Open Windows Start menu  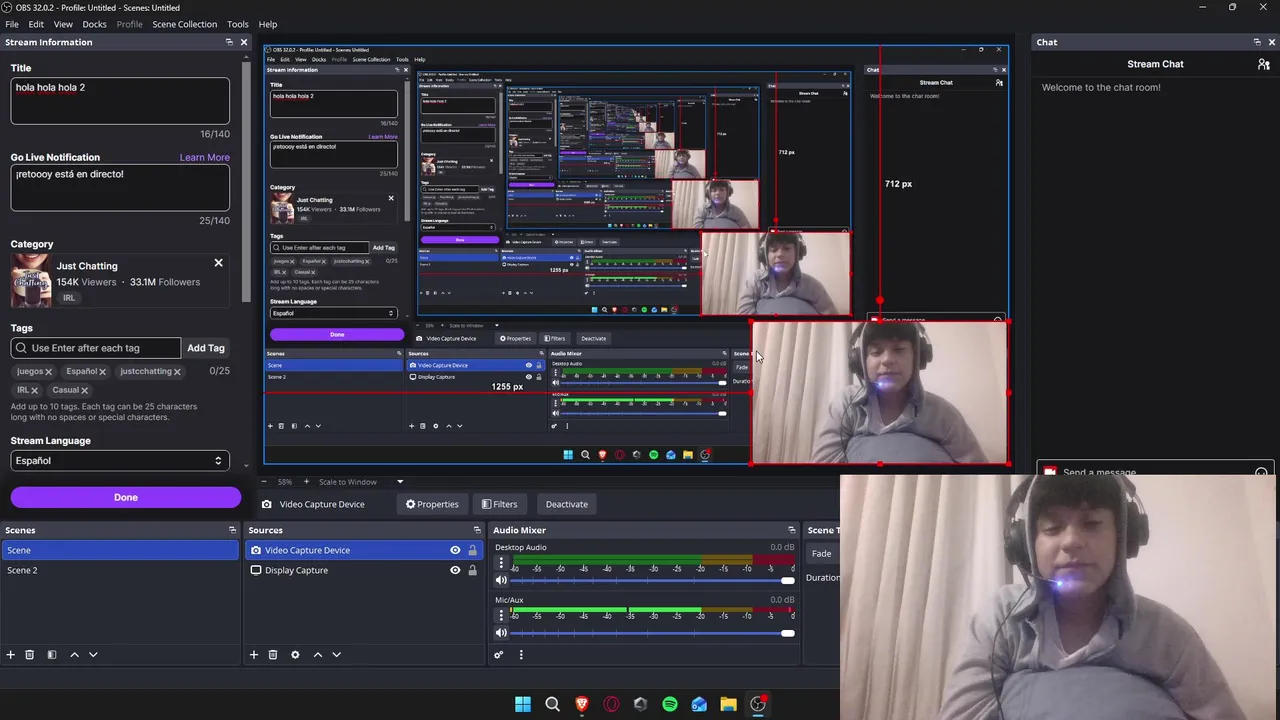click(523, 704)
